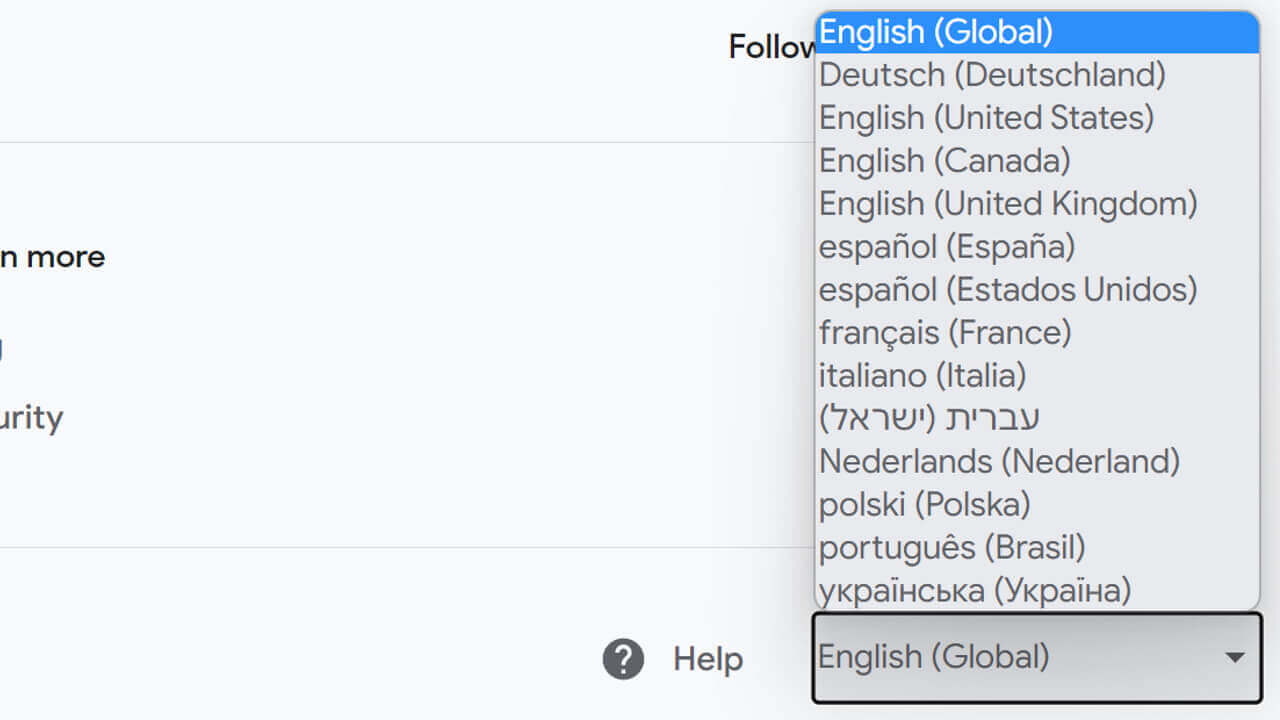Open the Help link
Viewport: 1280px width, 720px height.
coord(707,660)
